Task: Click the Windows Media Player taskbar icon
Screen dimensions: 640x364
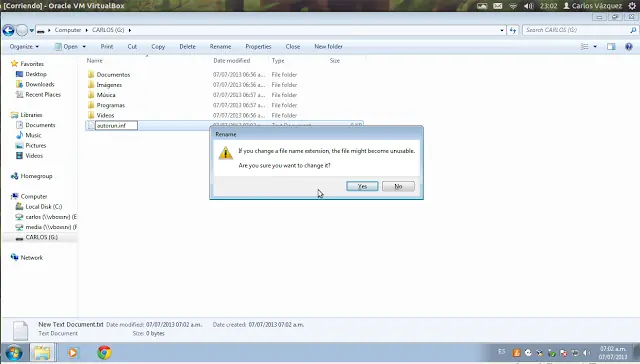Action: [72, 352]
